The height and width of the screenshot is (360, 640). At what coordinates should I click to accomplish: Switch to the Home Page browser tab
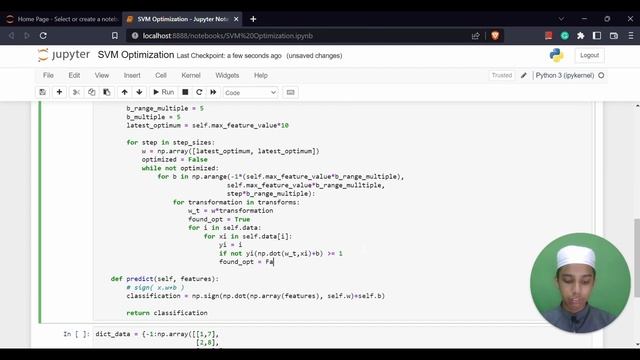coord(62,19)
